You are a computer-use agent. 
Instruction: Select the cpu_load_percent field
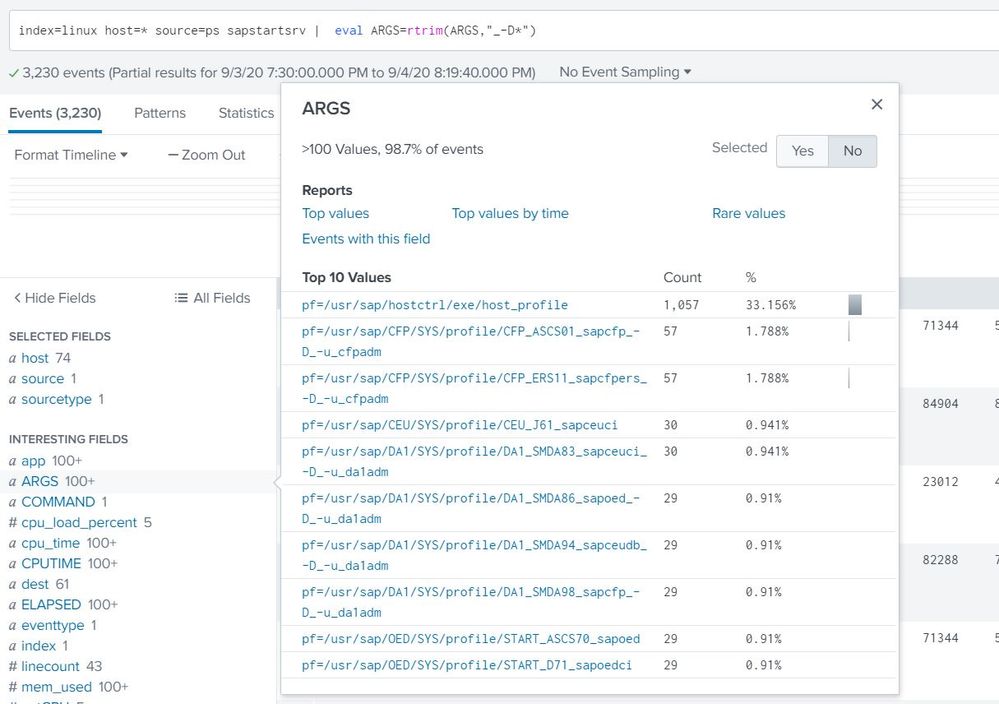point(79,522)
